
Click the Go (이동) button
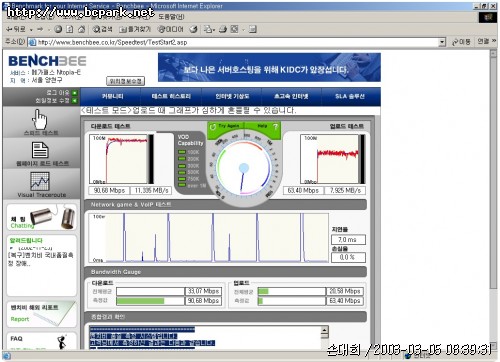pyautogui.click(x=461, y=42)
